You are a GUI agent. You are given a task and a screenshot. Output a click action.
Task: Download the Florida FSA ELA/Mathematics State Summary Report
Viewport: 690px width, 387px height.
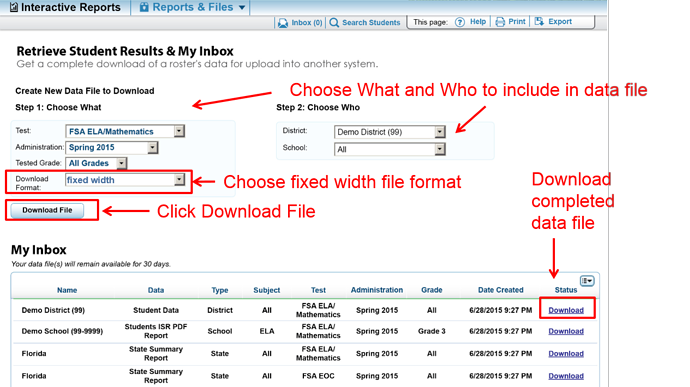tap(566, 354)
